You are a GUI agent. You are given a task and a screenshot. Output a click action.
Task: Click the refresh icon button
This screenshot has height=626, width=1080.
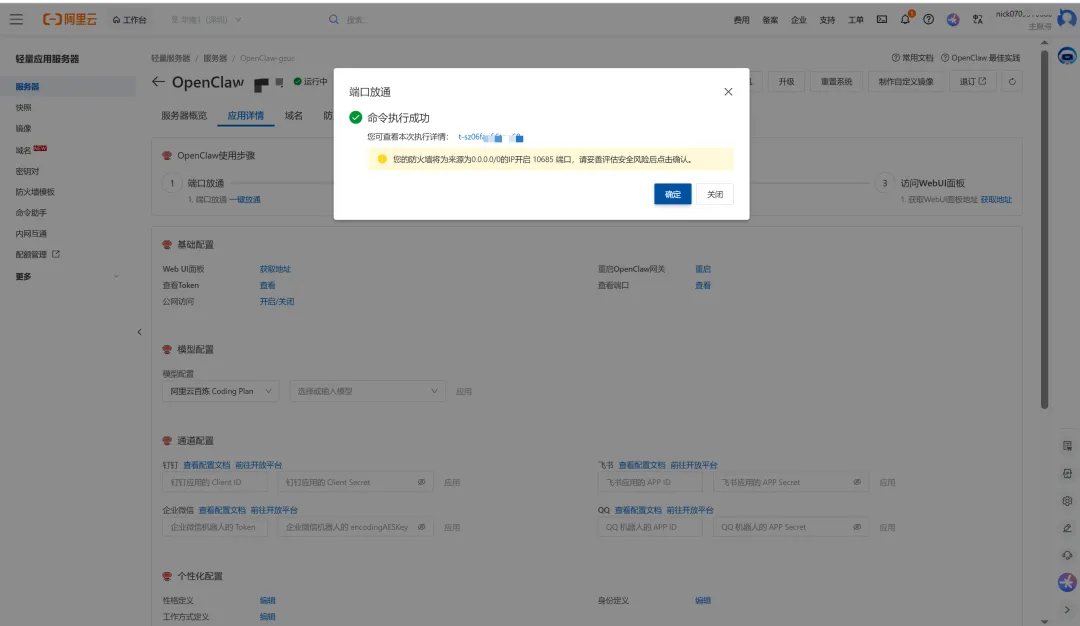(x=1012, y=81)
